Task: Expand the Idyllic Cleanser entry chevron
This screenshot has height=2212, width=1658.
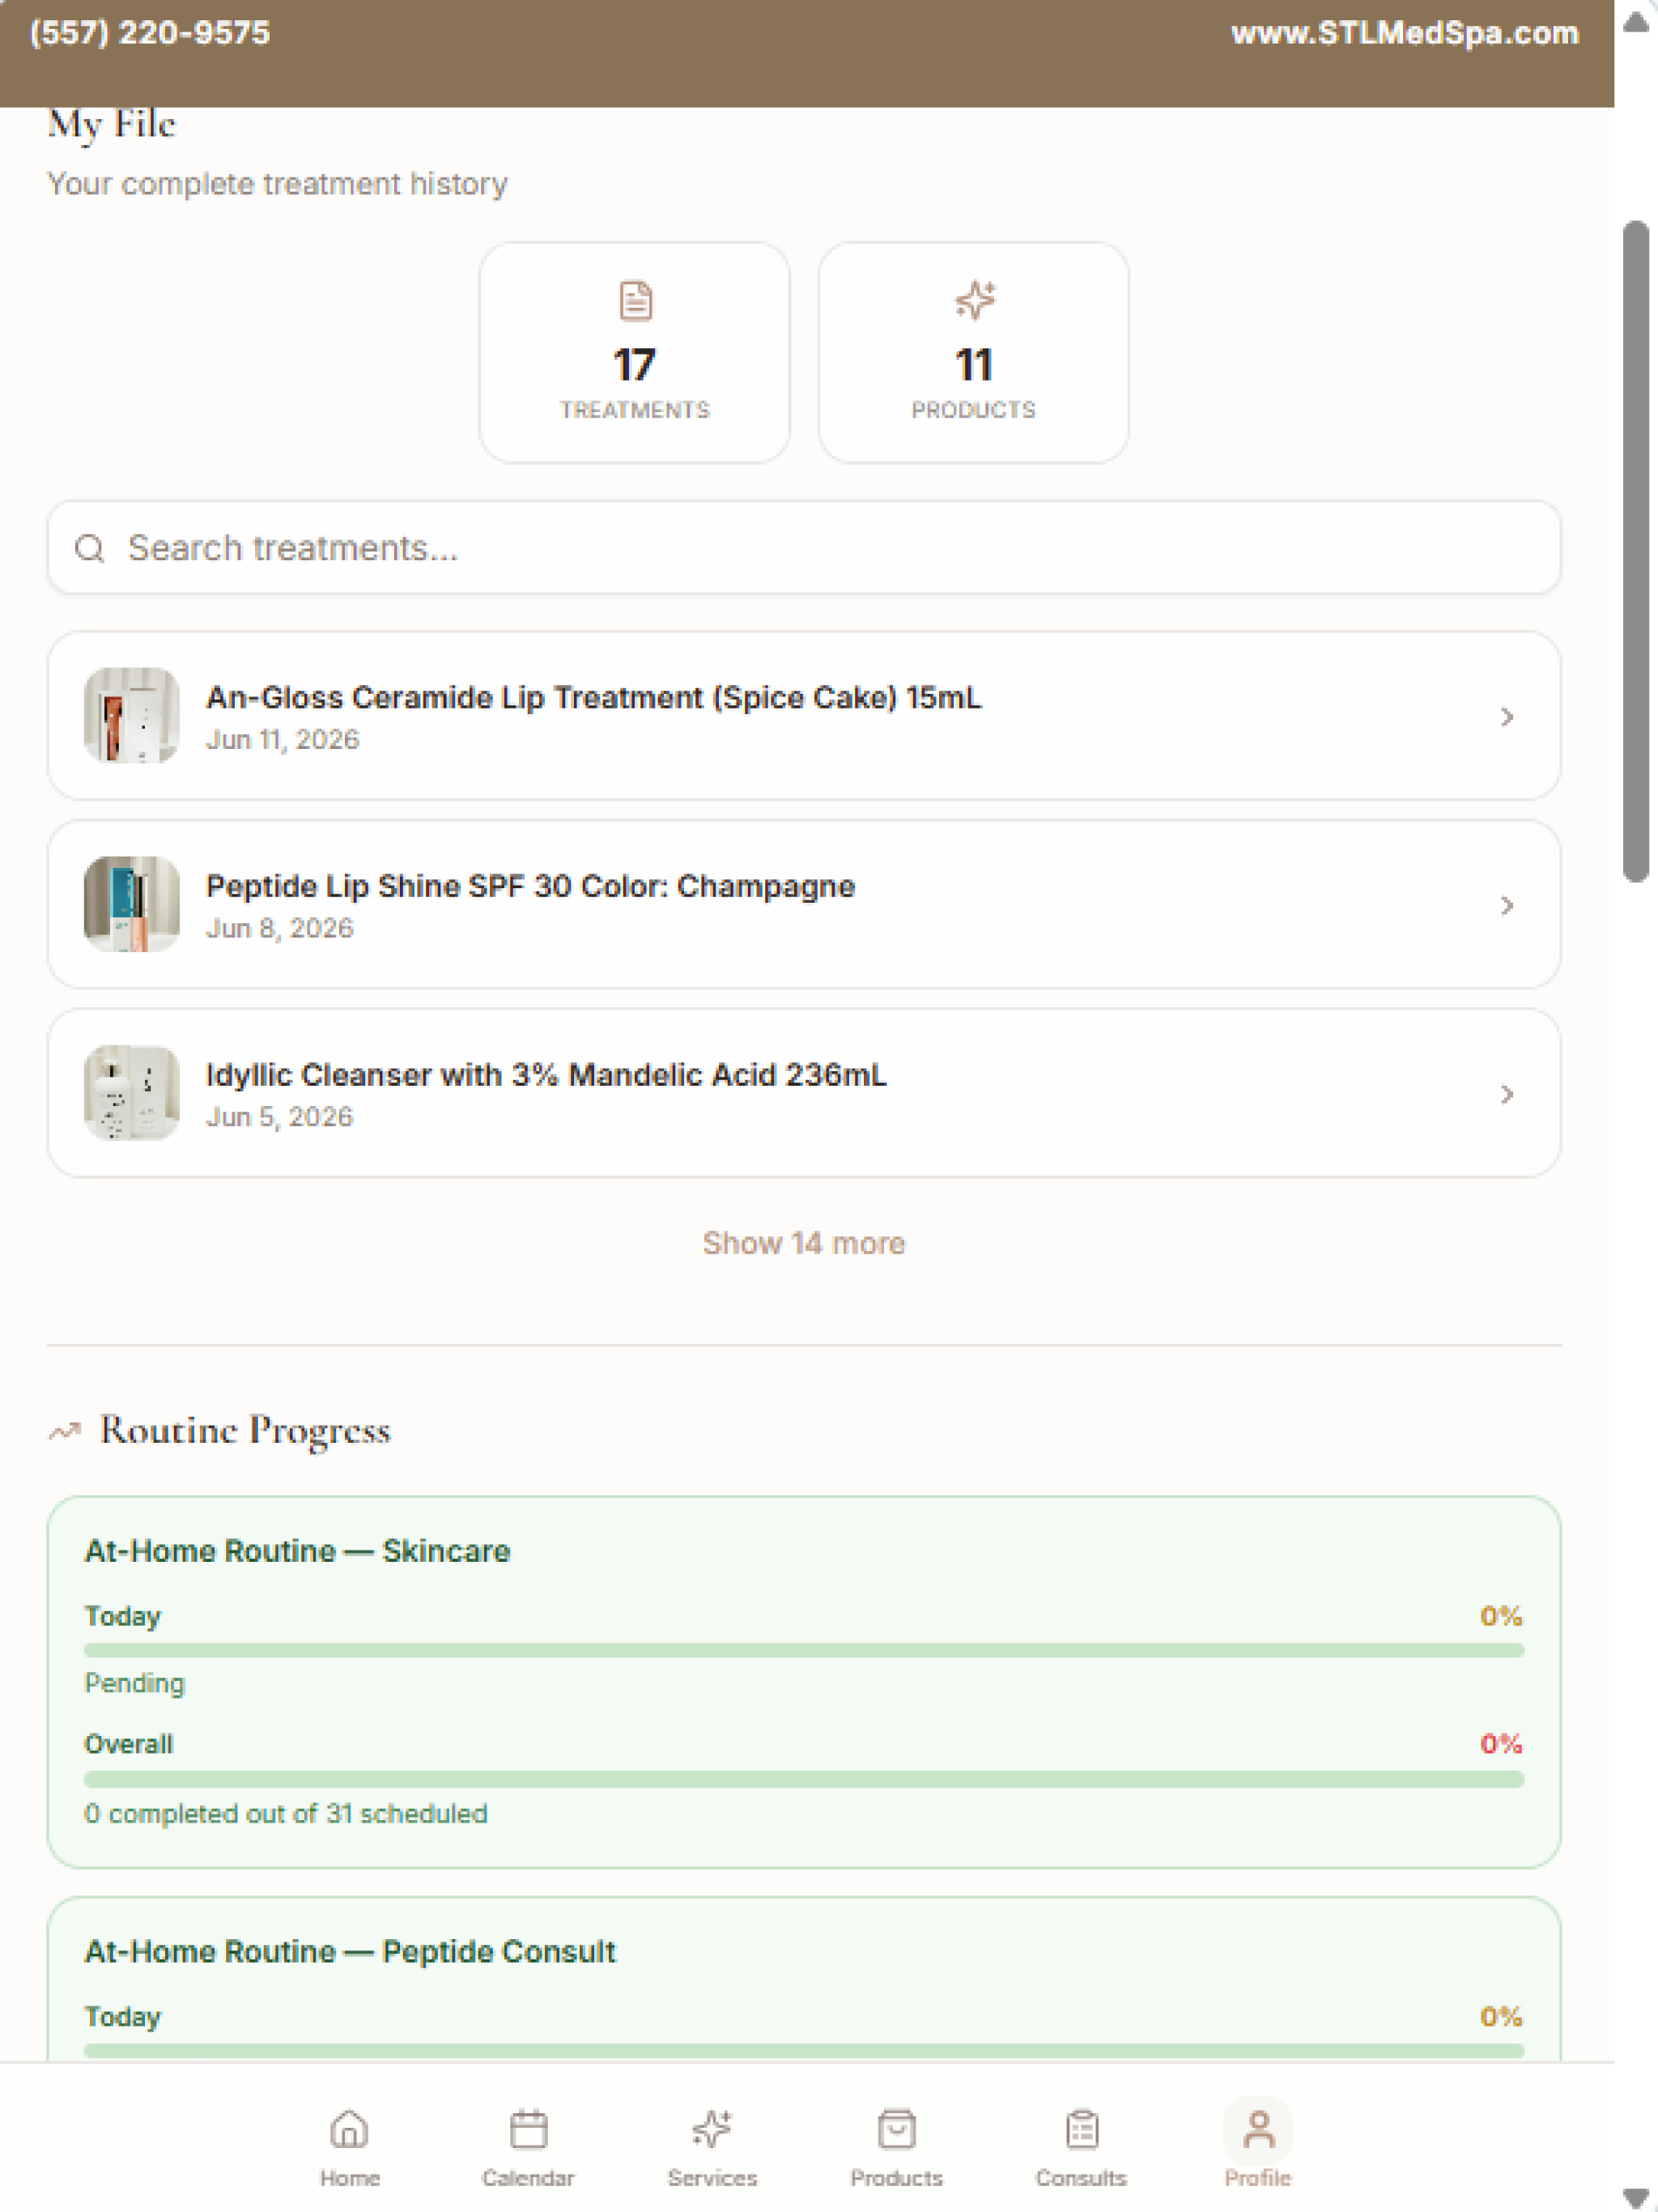Action: point(1506,1094)
